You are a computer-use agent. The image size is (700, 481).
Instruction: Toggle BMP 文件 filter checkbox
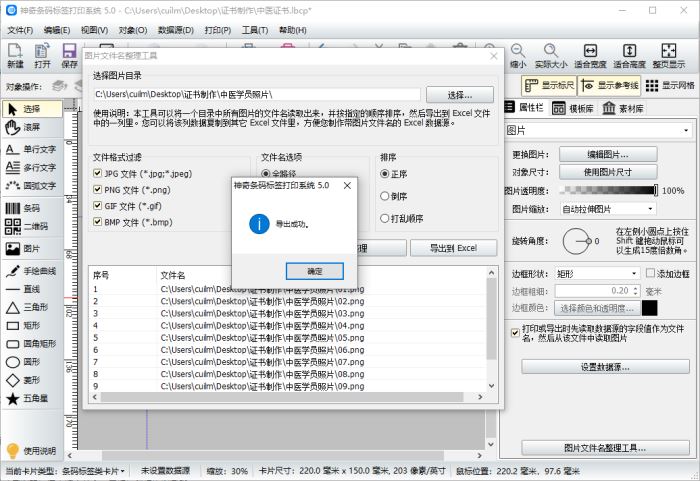pos(97,222)
